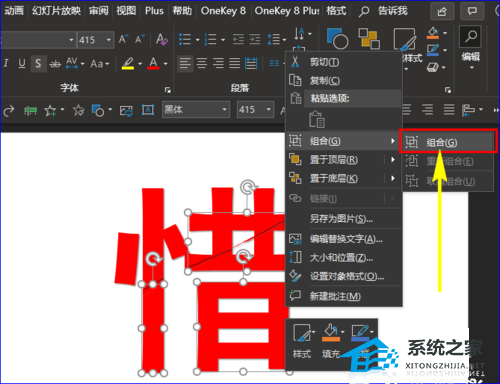Screen dimensions: 500x384
Task: Open the Aa change case dropdown
Action: (x=99, y=63)
